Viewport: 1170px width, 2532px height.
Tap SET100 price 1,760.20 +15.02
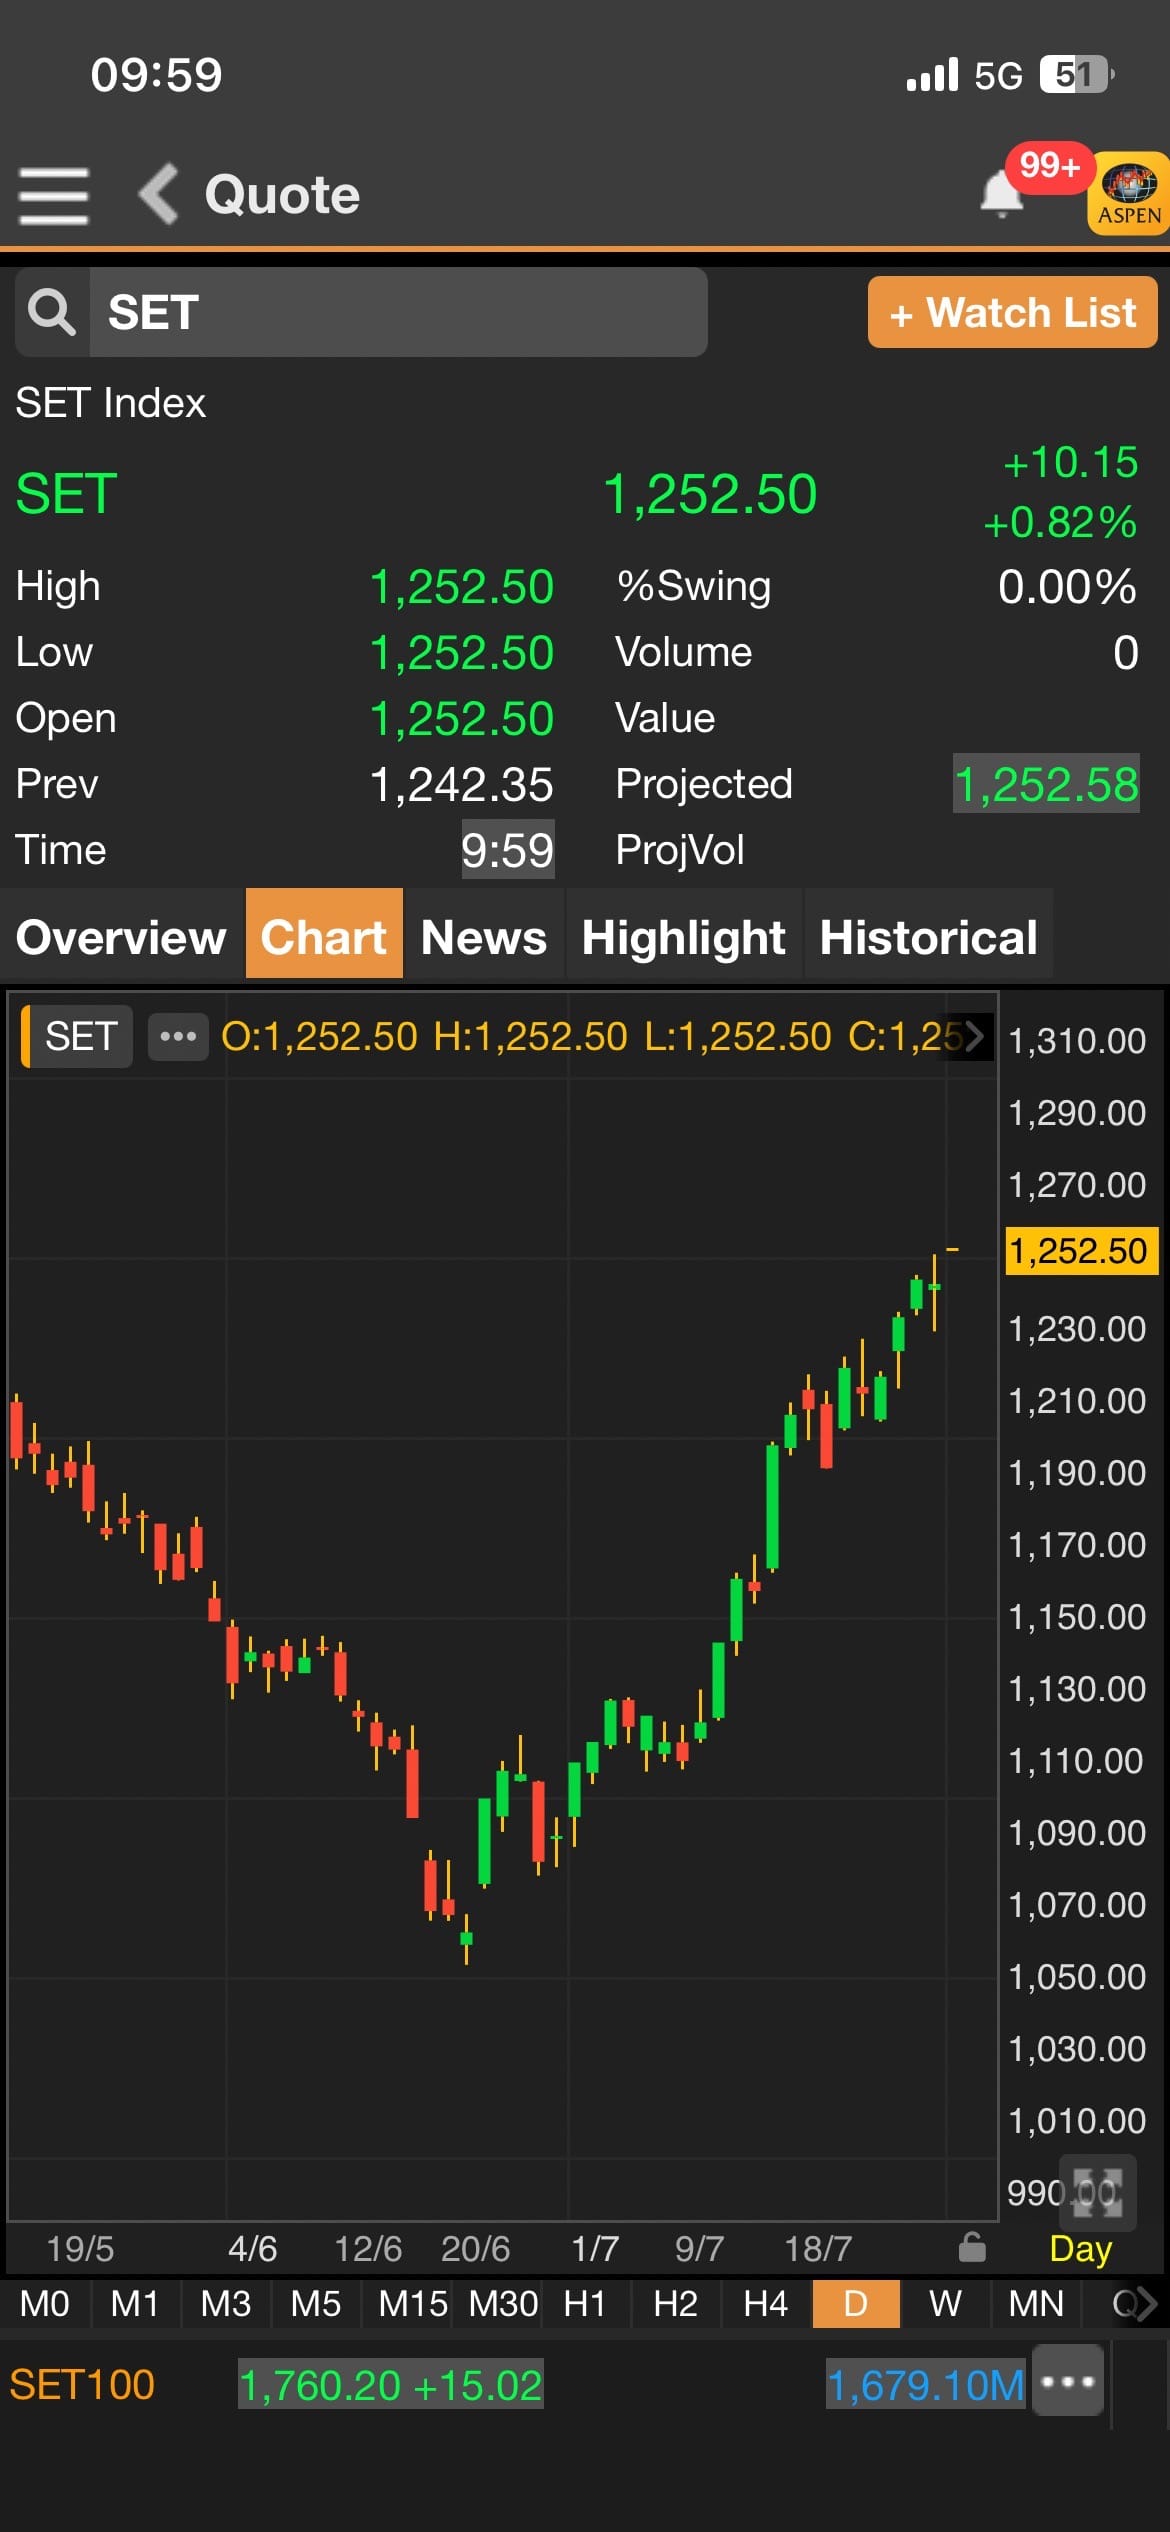tap(391, 2385)
